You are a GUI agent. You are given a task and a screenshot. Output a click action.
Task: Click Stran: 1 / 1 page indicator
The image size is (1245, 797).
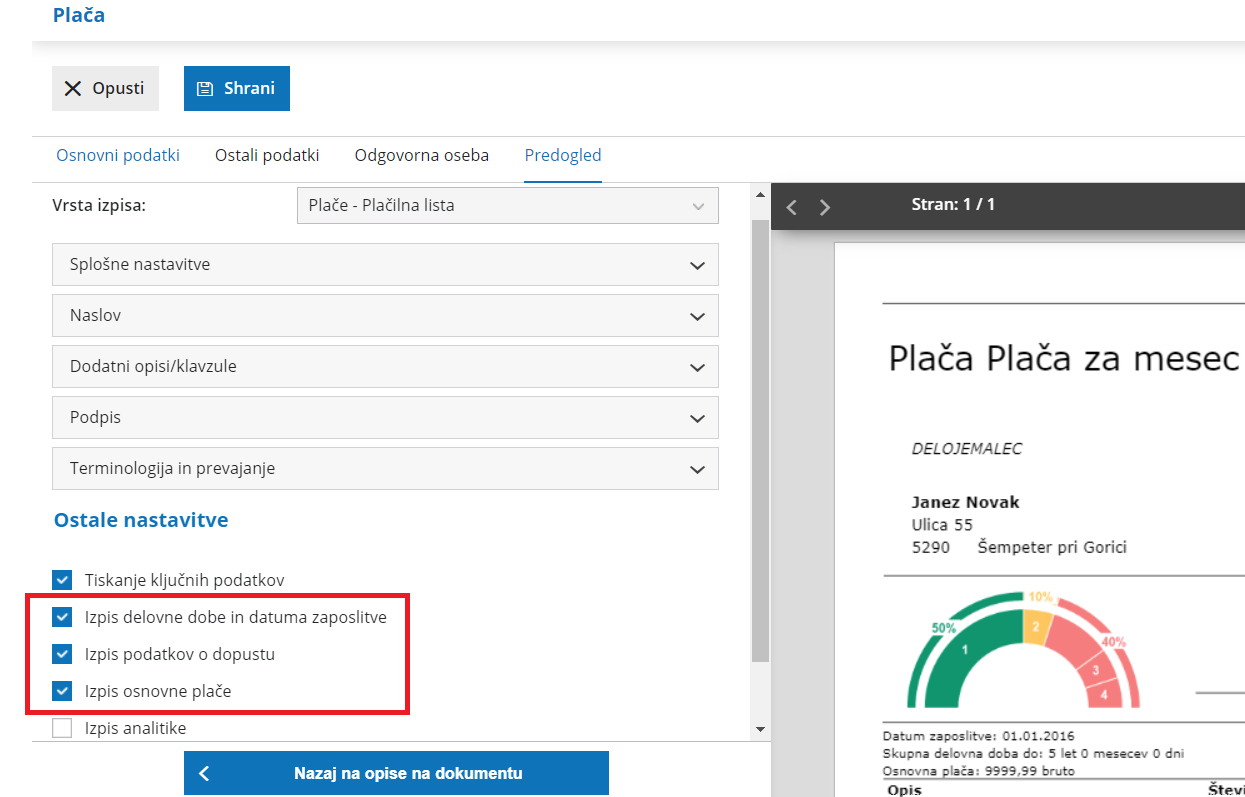953,204
